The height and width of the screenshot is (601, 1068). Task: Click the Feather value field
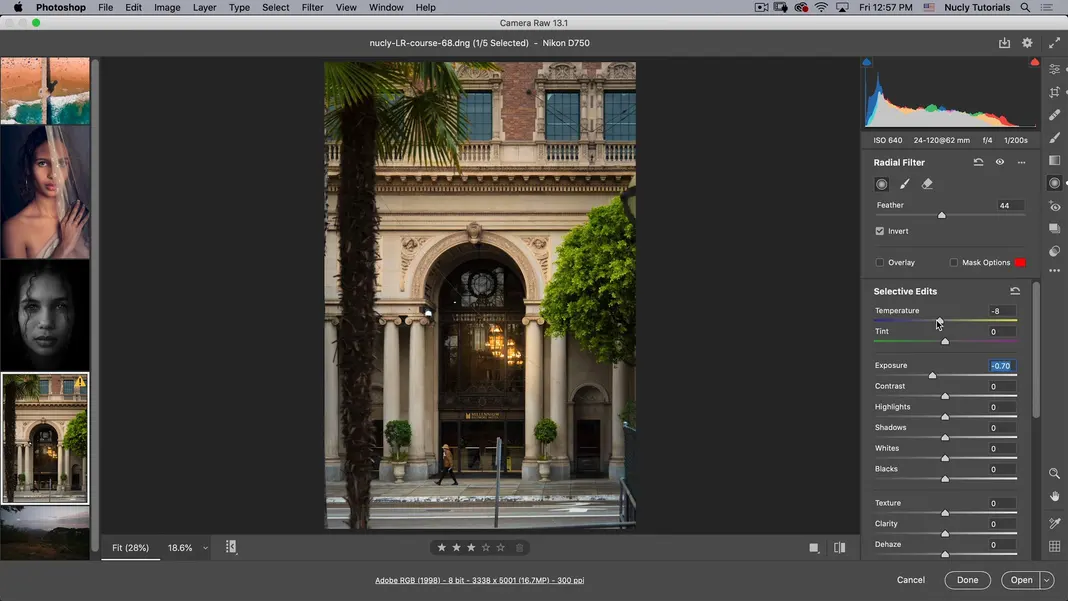point(1009,206)
